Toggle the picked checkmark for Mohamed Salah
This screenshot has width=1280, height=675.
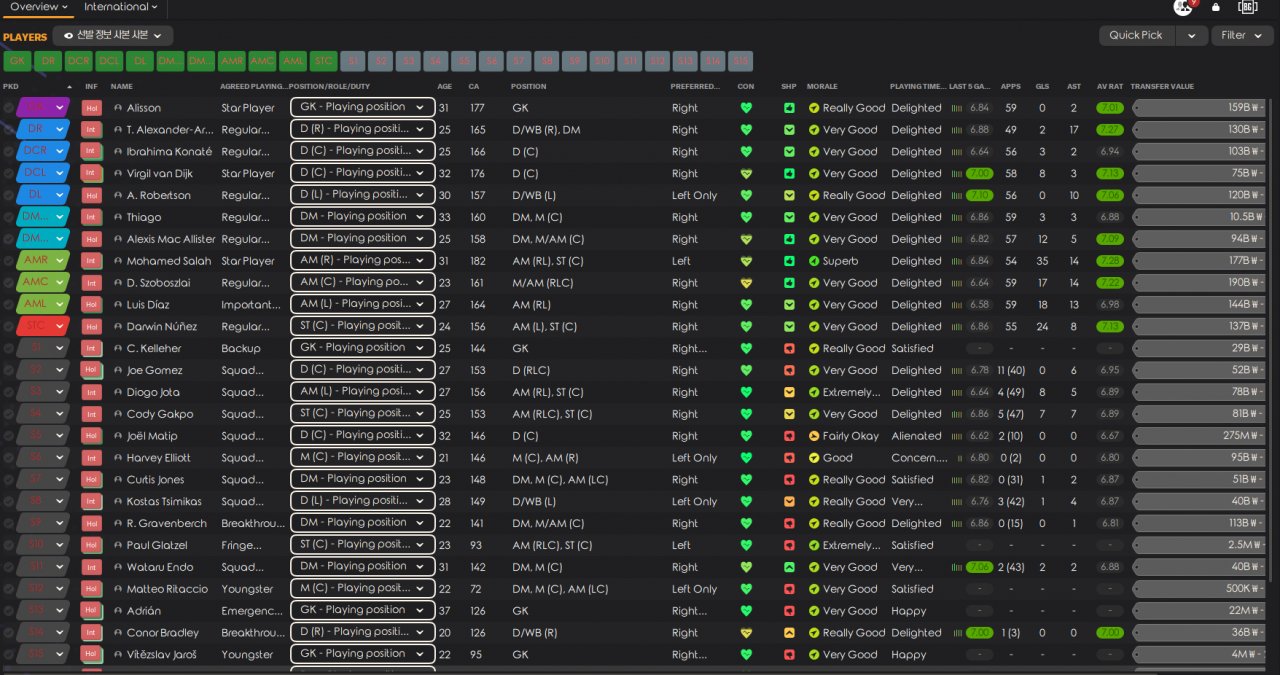[x=9, y=261]
